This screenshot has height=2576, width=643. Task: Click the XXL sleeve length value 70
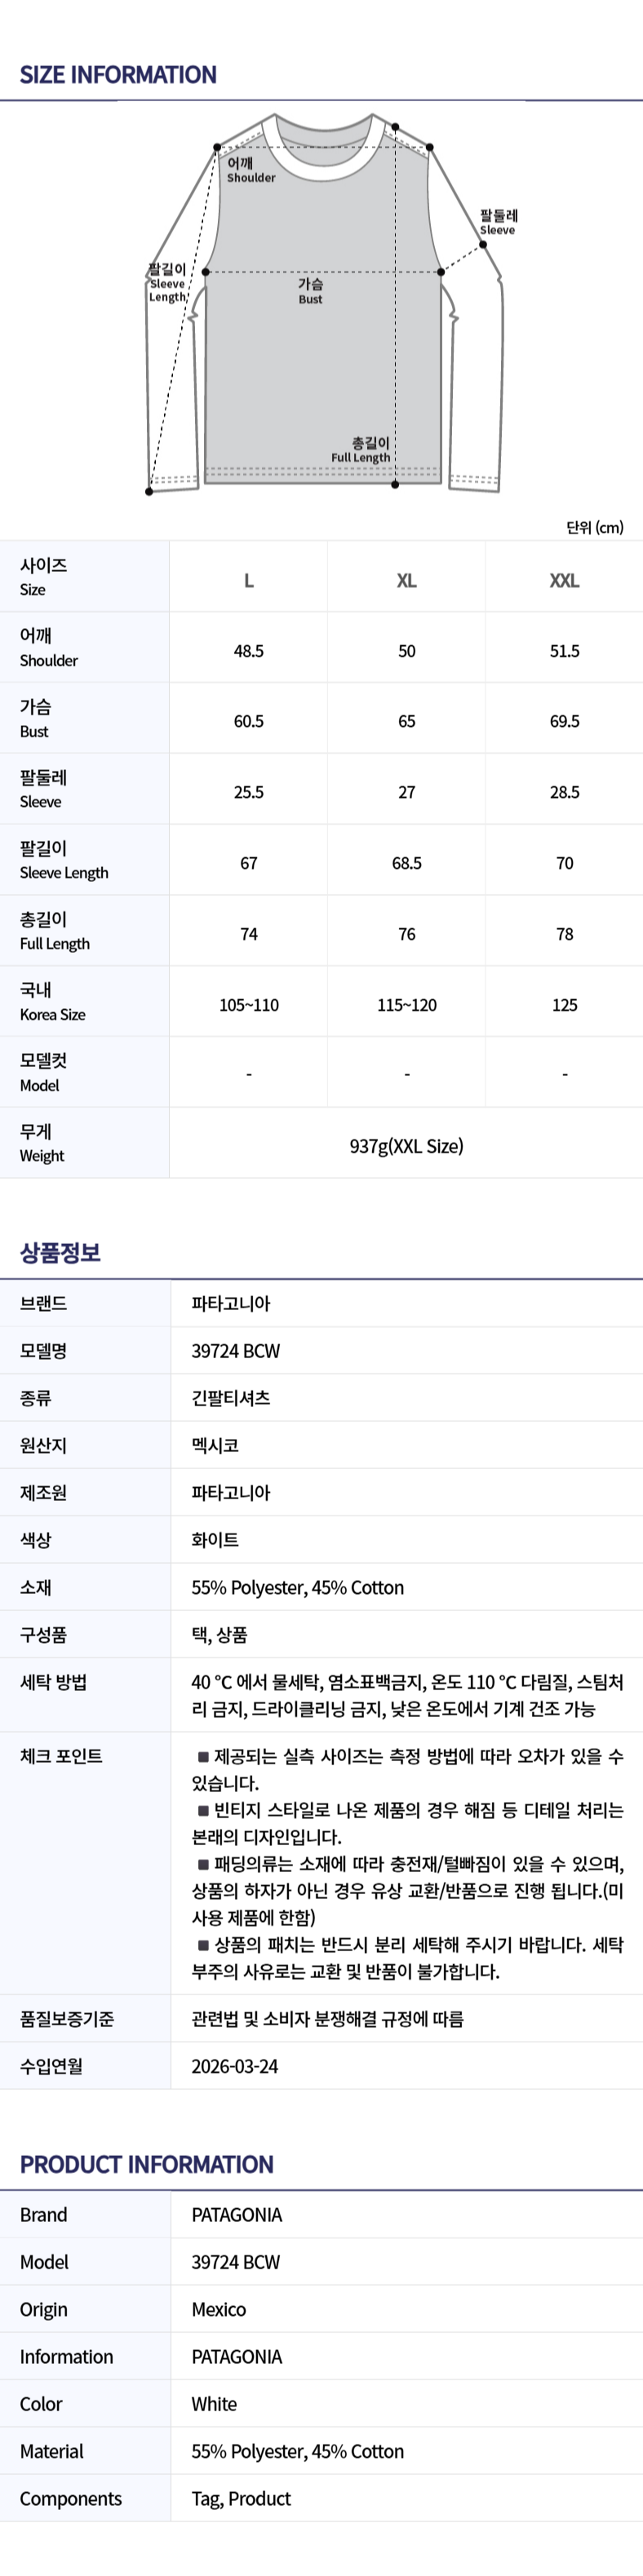pos(564,863)
